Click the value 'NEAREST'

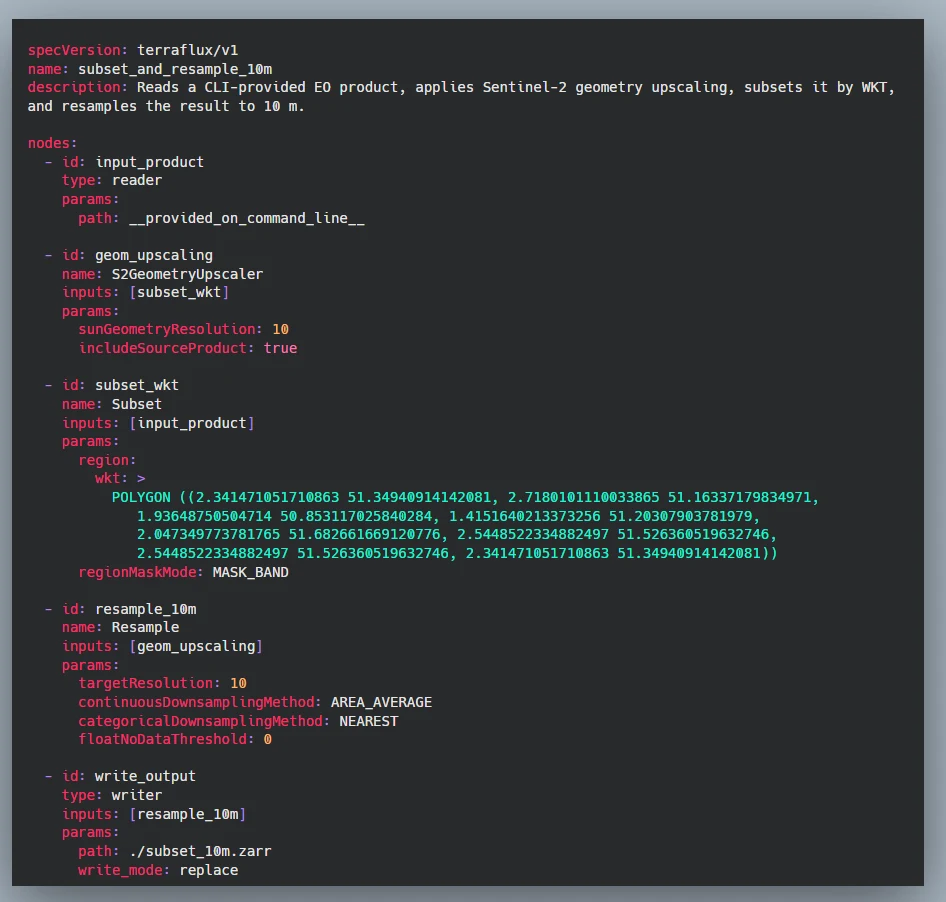(x=369, y=722)
